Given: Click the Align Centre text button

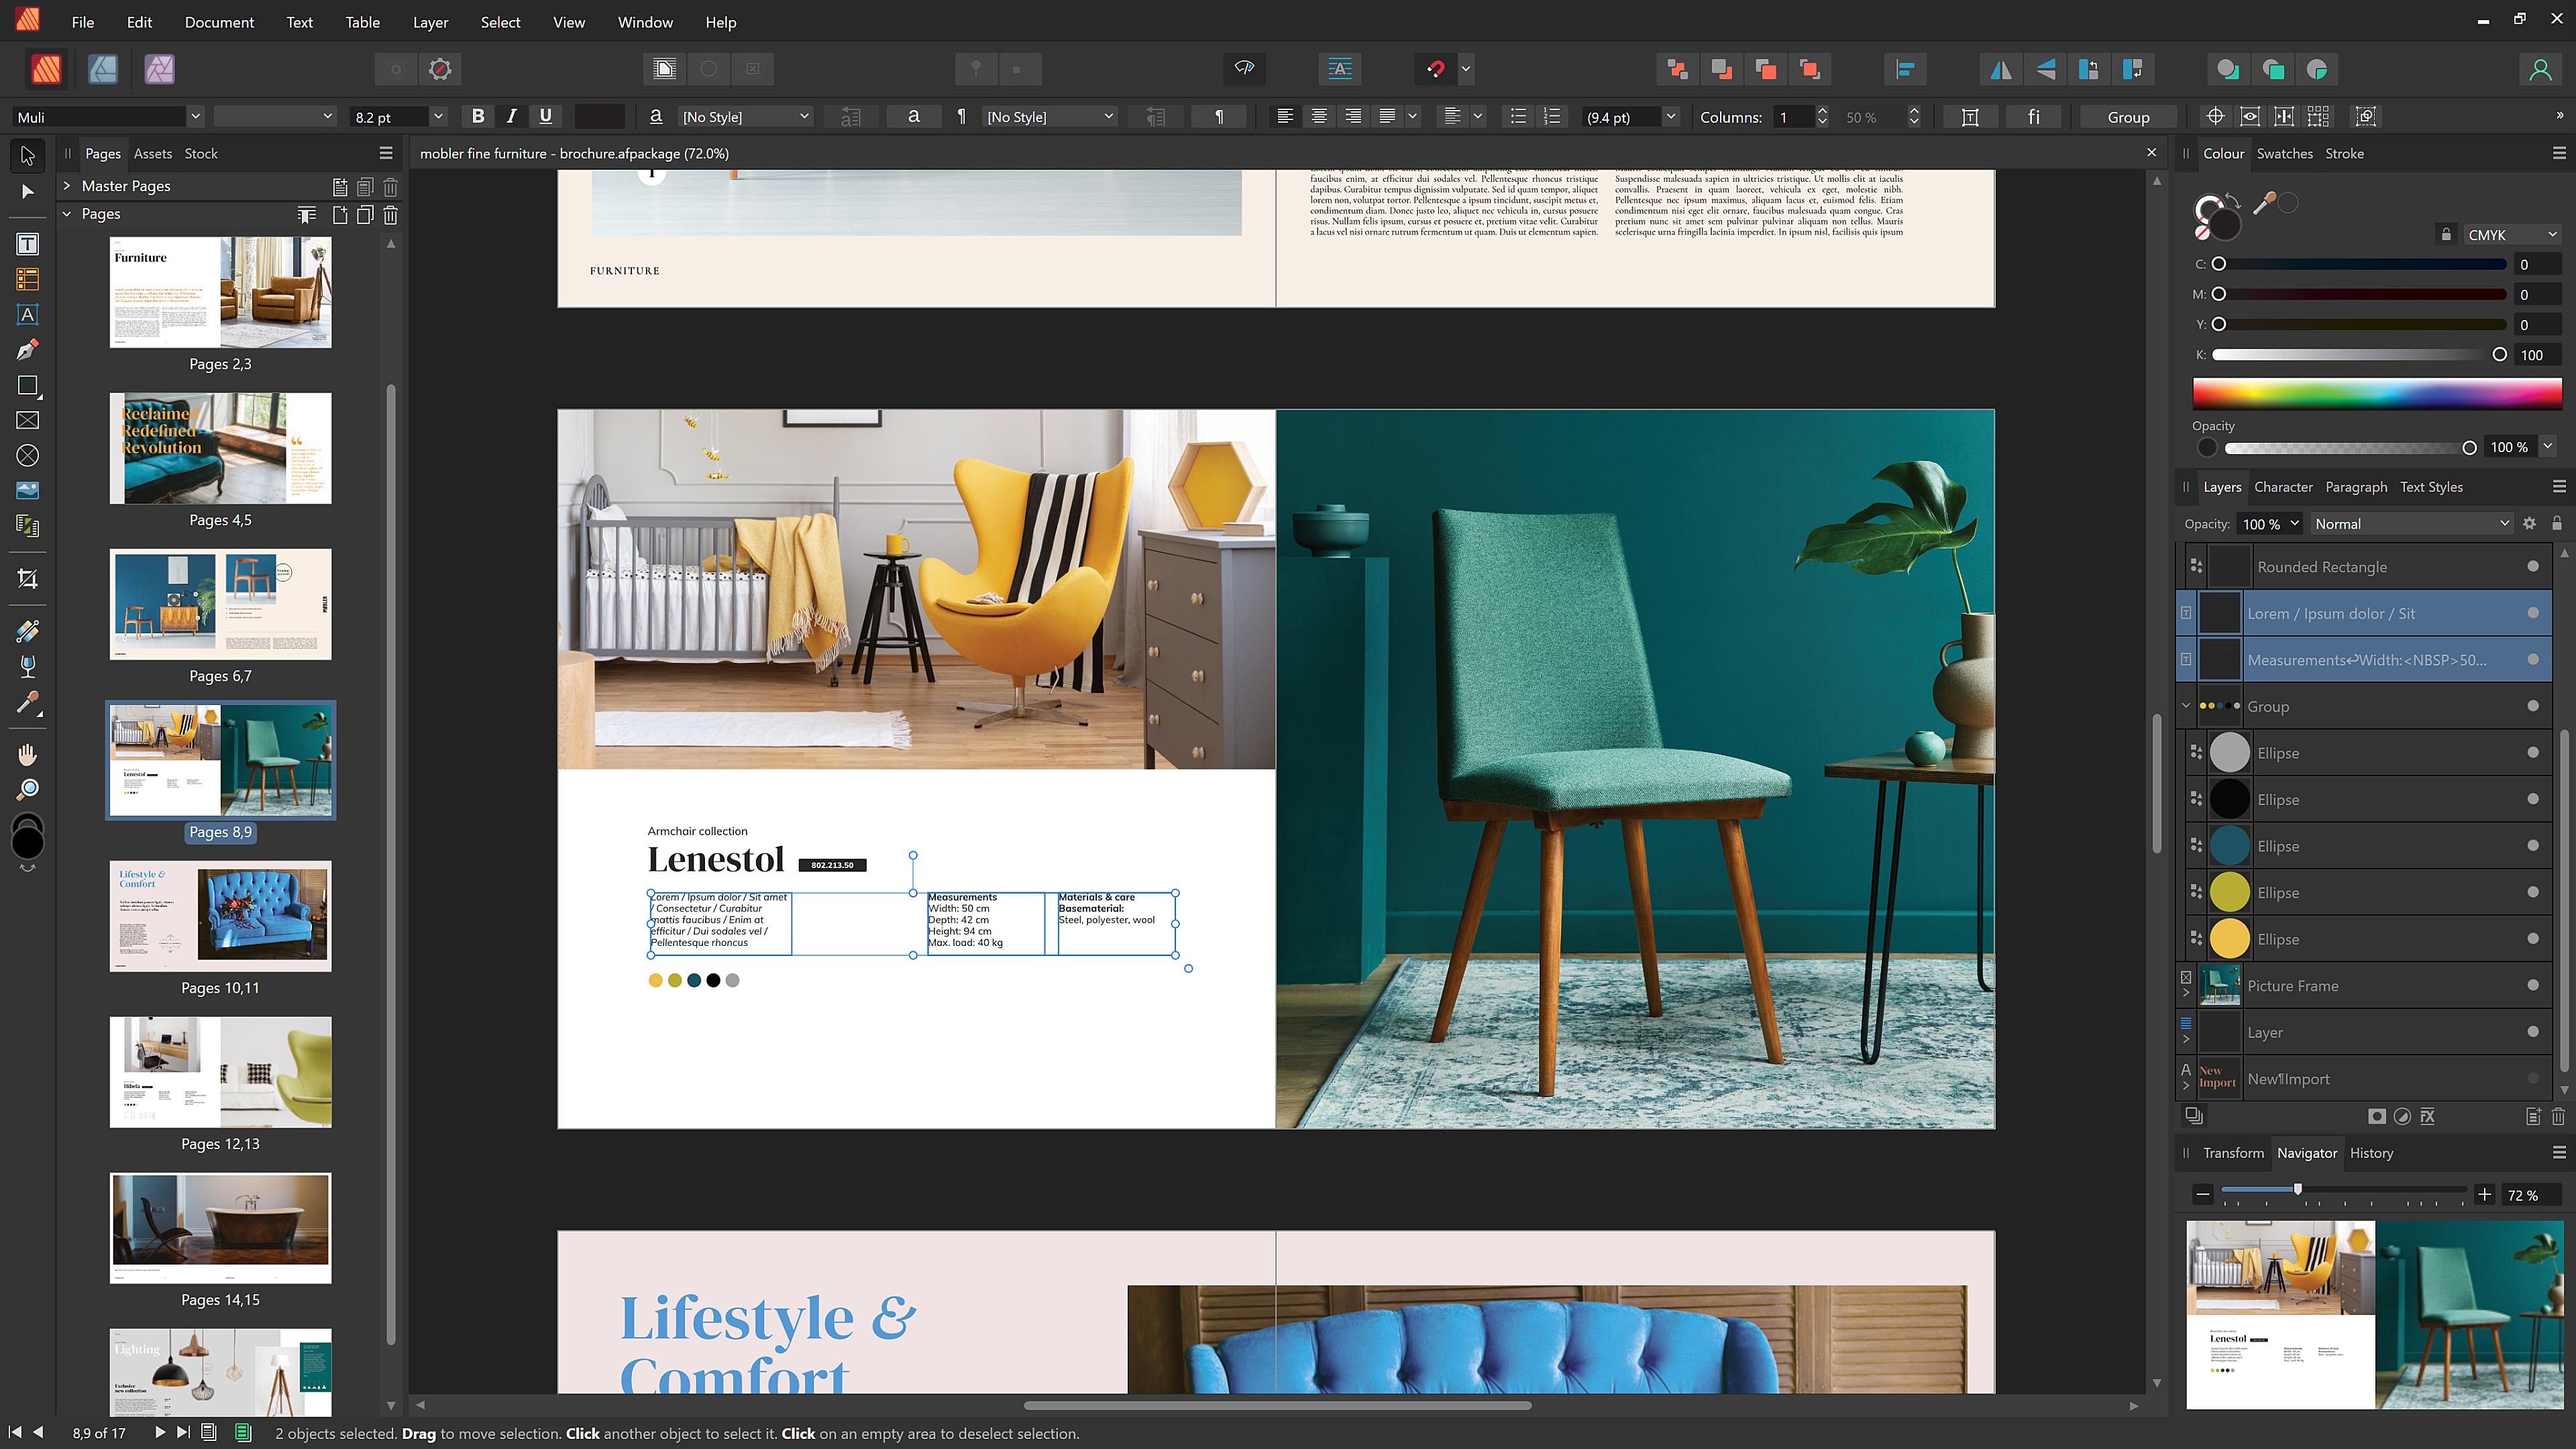Looking at the screenshot, I should tap(1319, 116).
